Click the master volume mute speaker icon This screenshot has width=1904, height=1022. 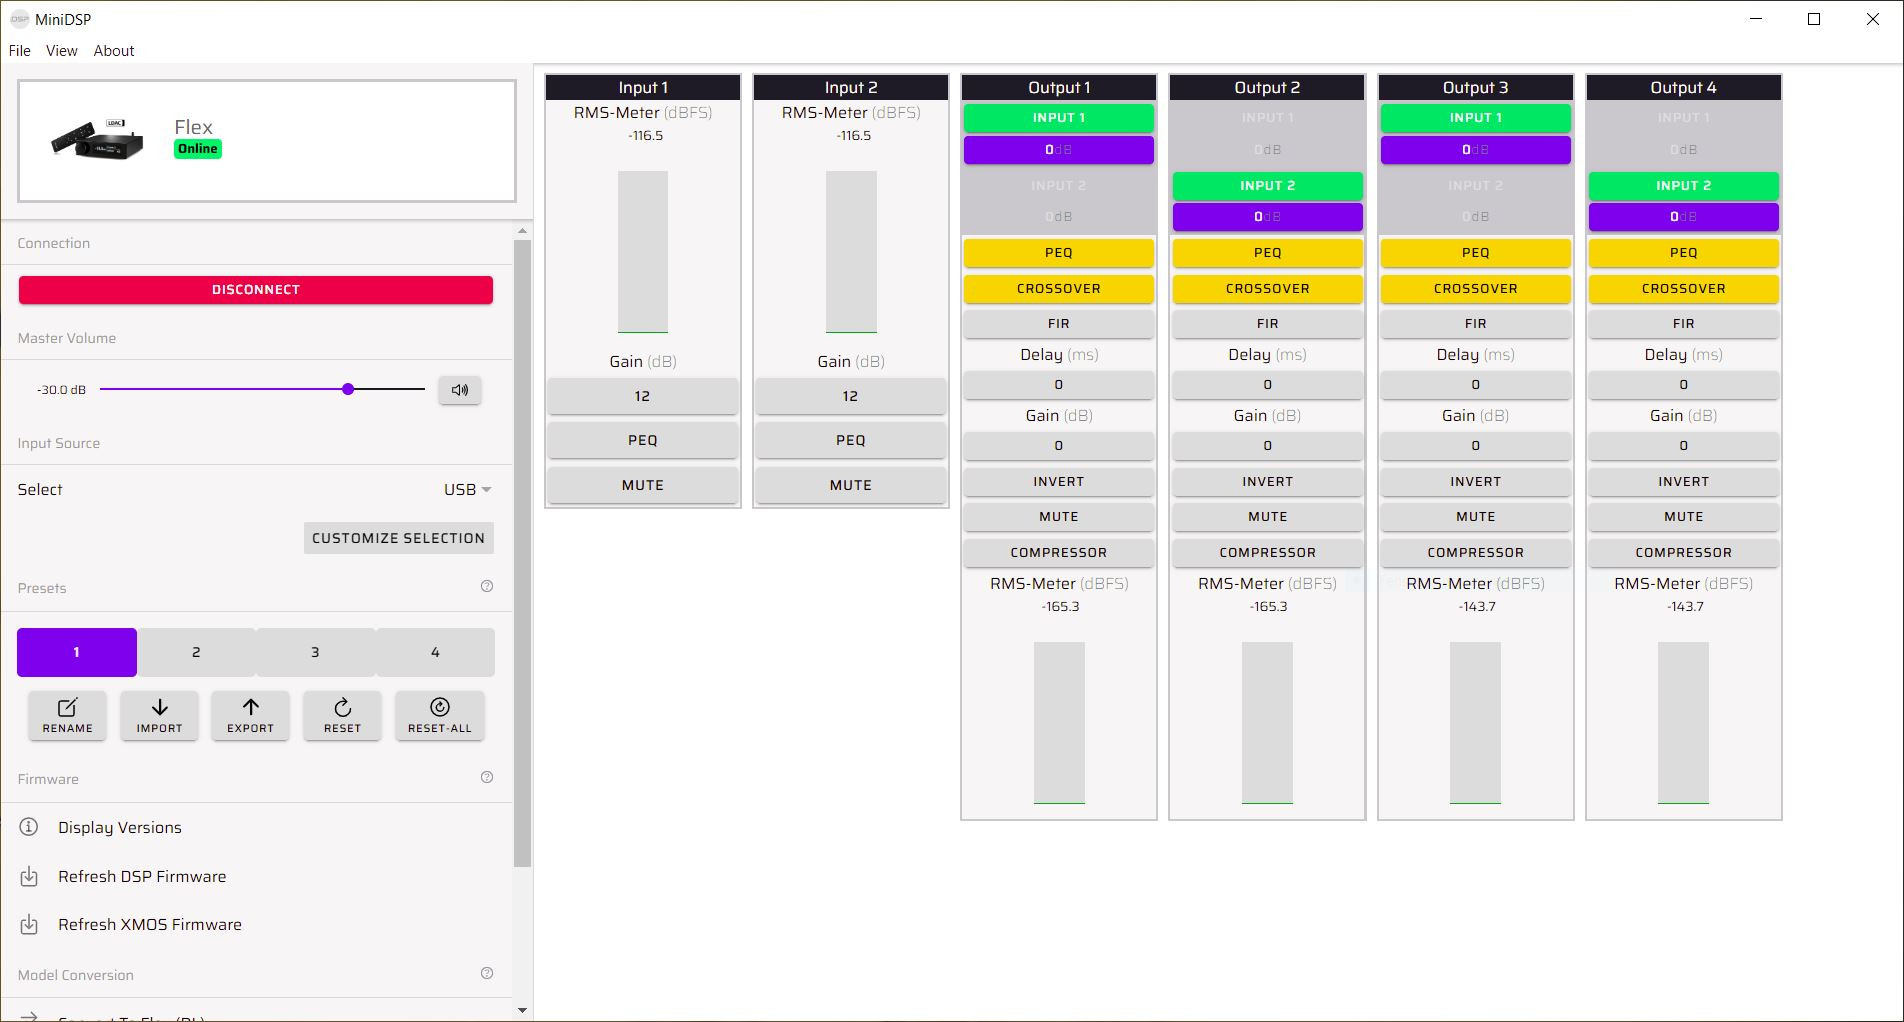click(460, 390)
